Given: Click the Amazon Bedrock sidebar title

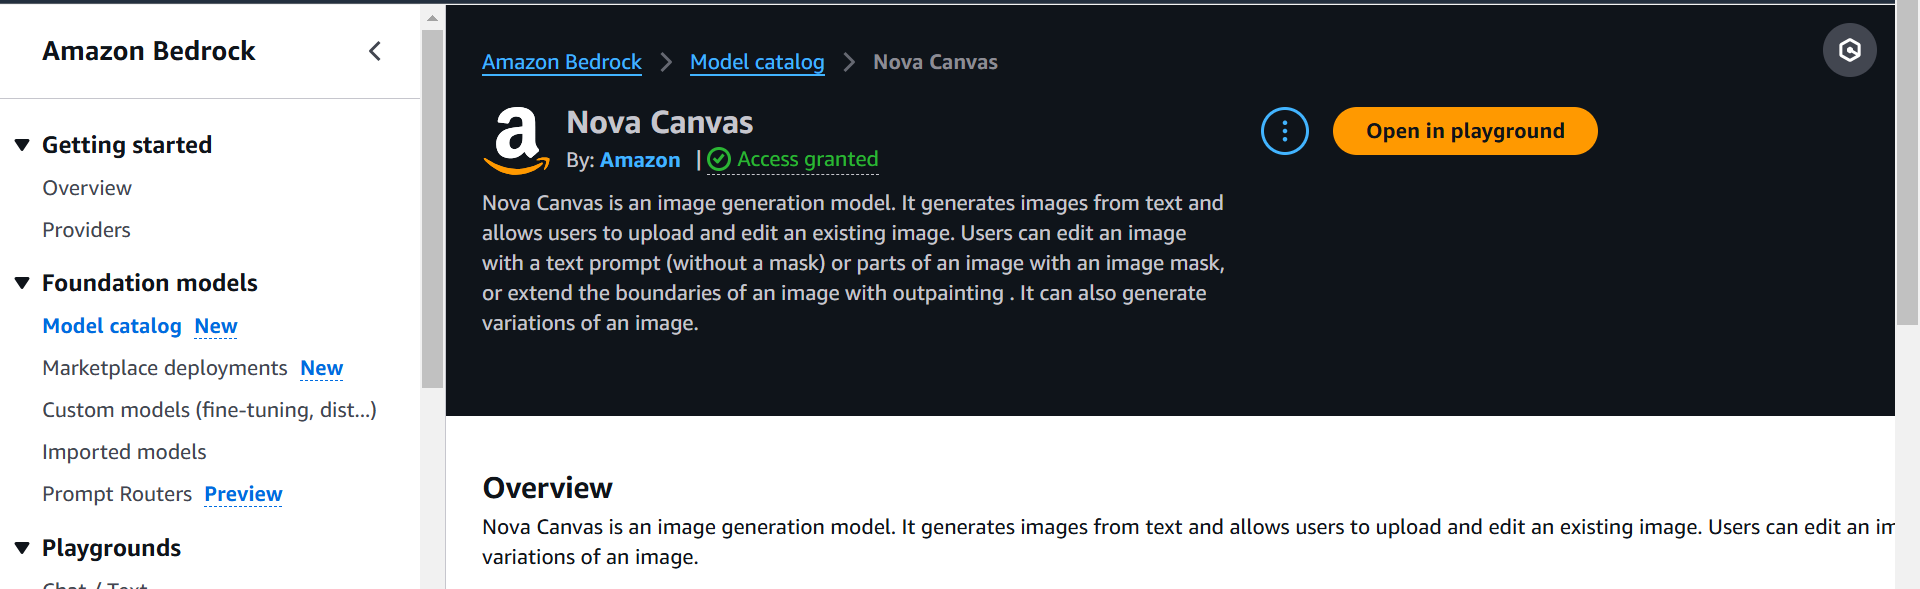Looking at the screenshot, I should pyautogui.click(x=149, y=51).
